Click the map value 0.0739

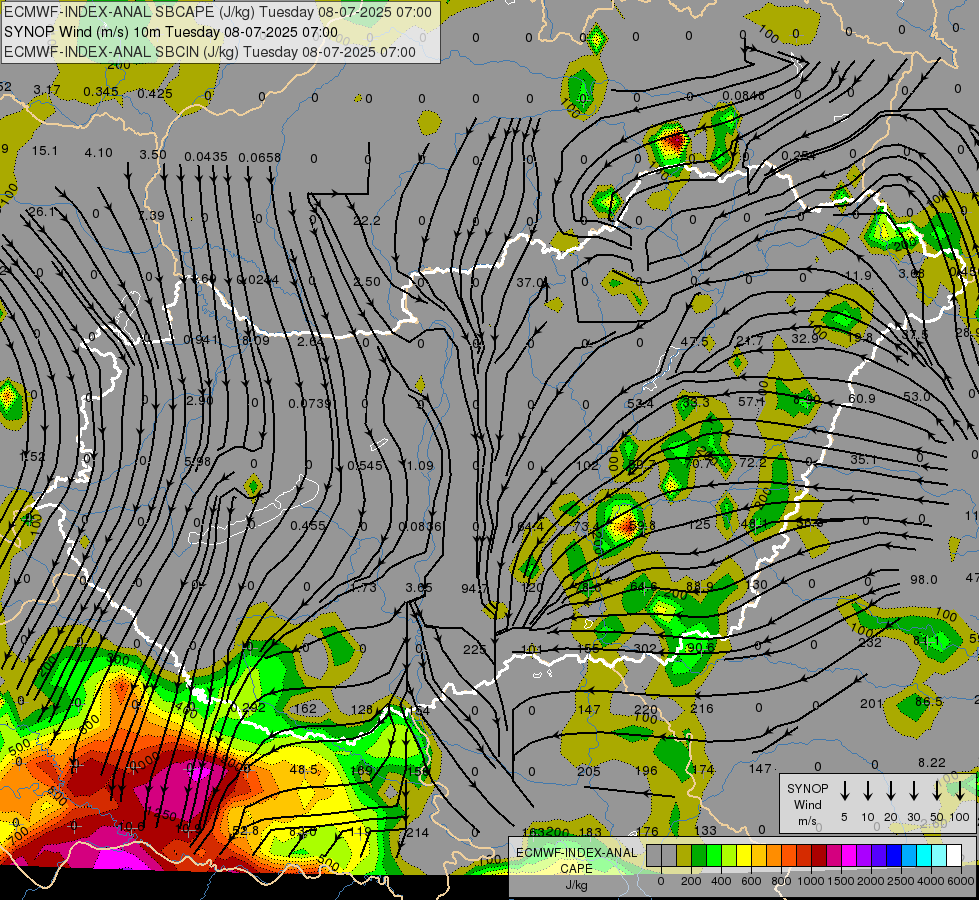[309, 404]
